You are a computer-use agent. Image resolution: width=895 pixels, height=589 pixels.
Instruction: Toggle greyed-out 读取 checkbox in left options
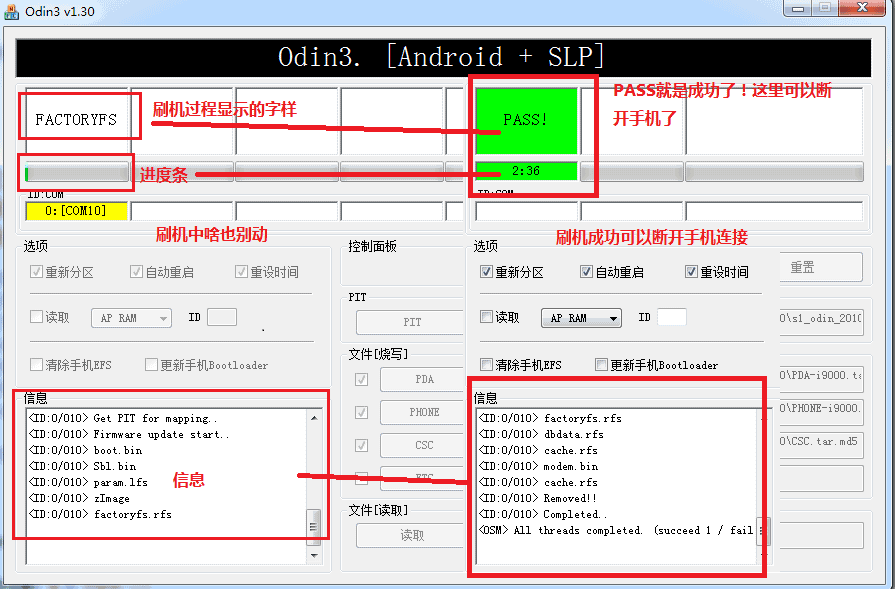[37, 317]
